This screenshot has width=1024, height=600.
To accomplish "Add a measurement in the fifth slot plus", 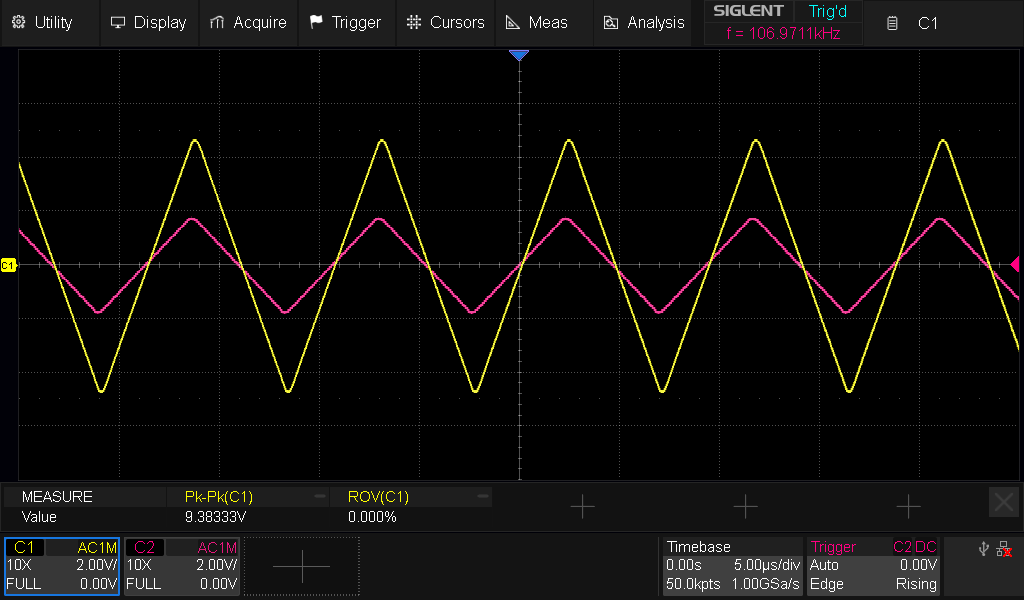I will tap(908, 506).
